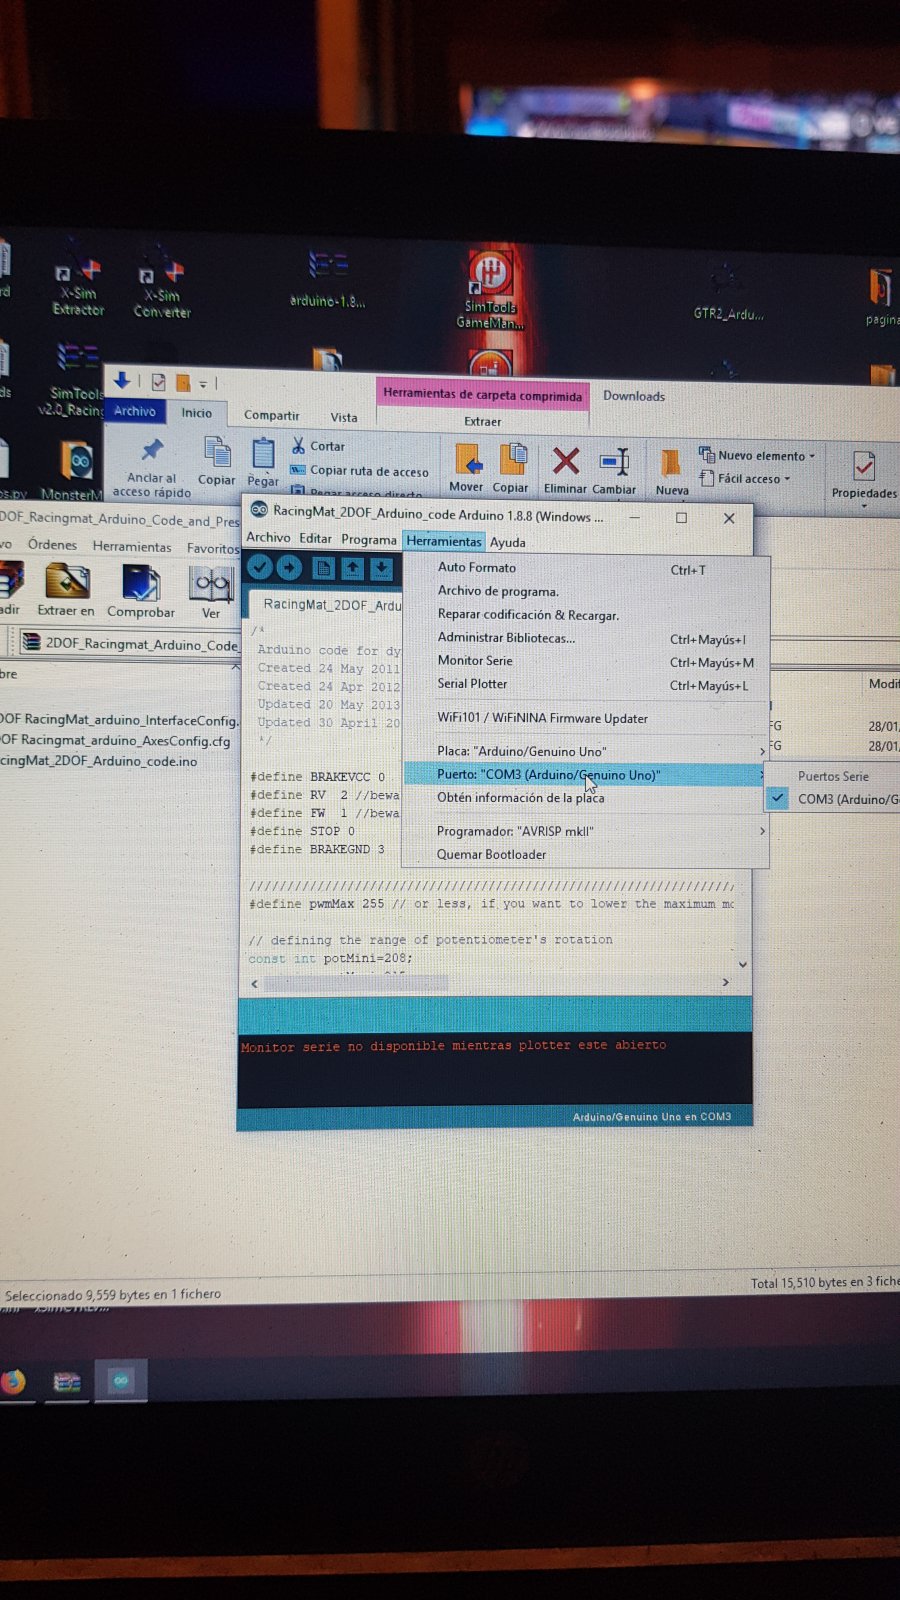The height and width of the screenshot is (1600, 900).
Task: Click the Pegar clipboard icon in Explorer
Action: [263, 453]
